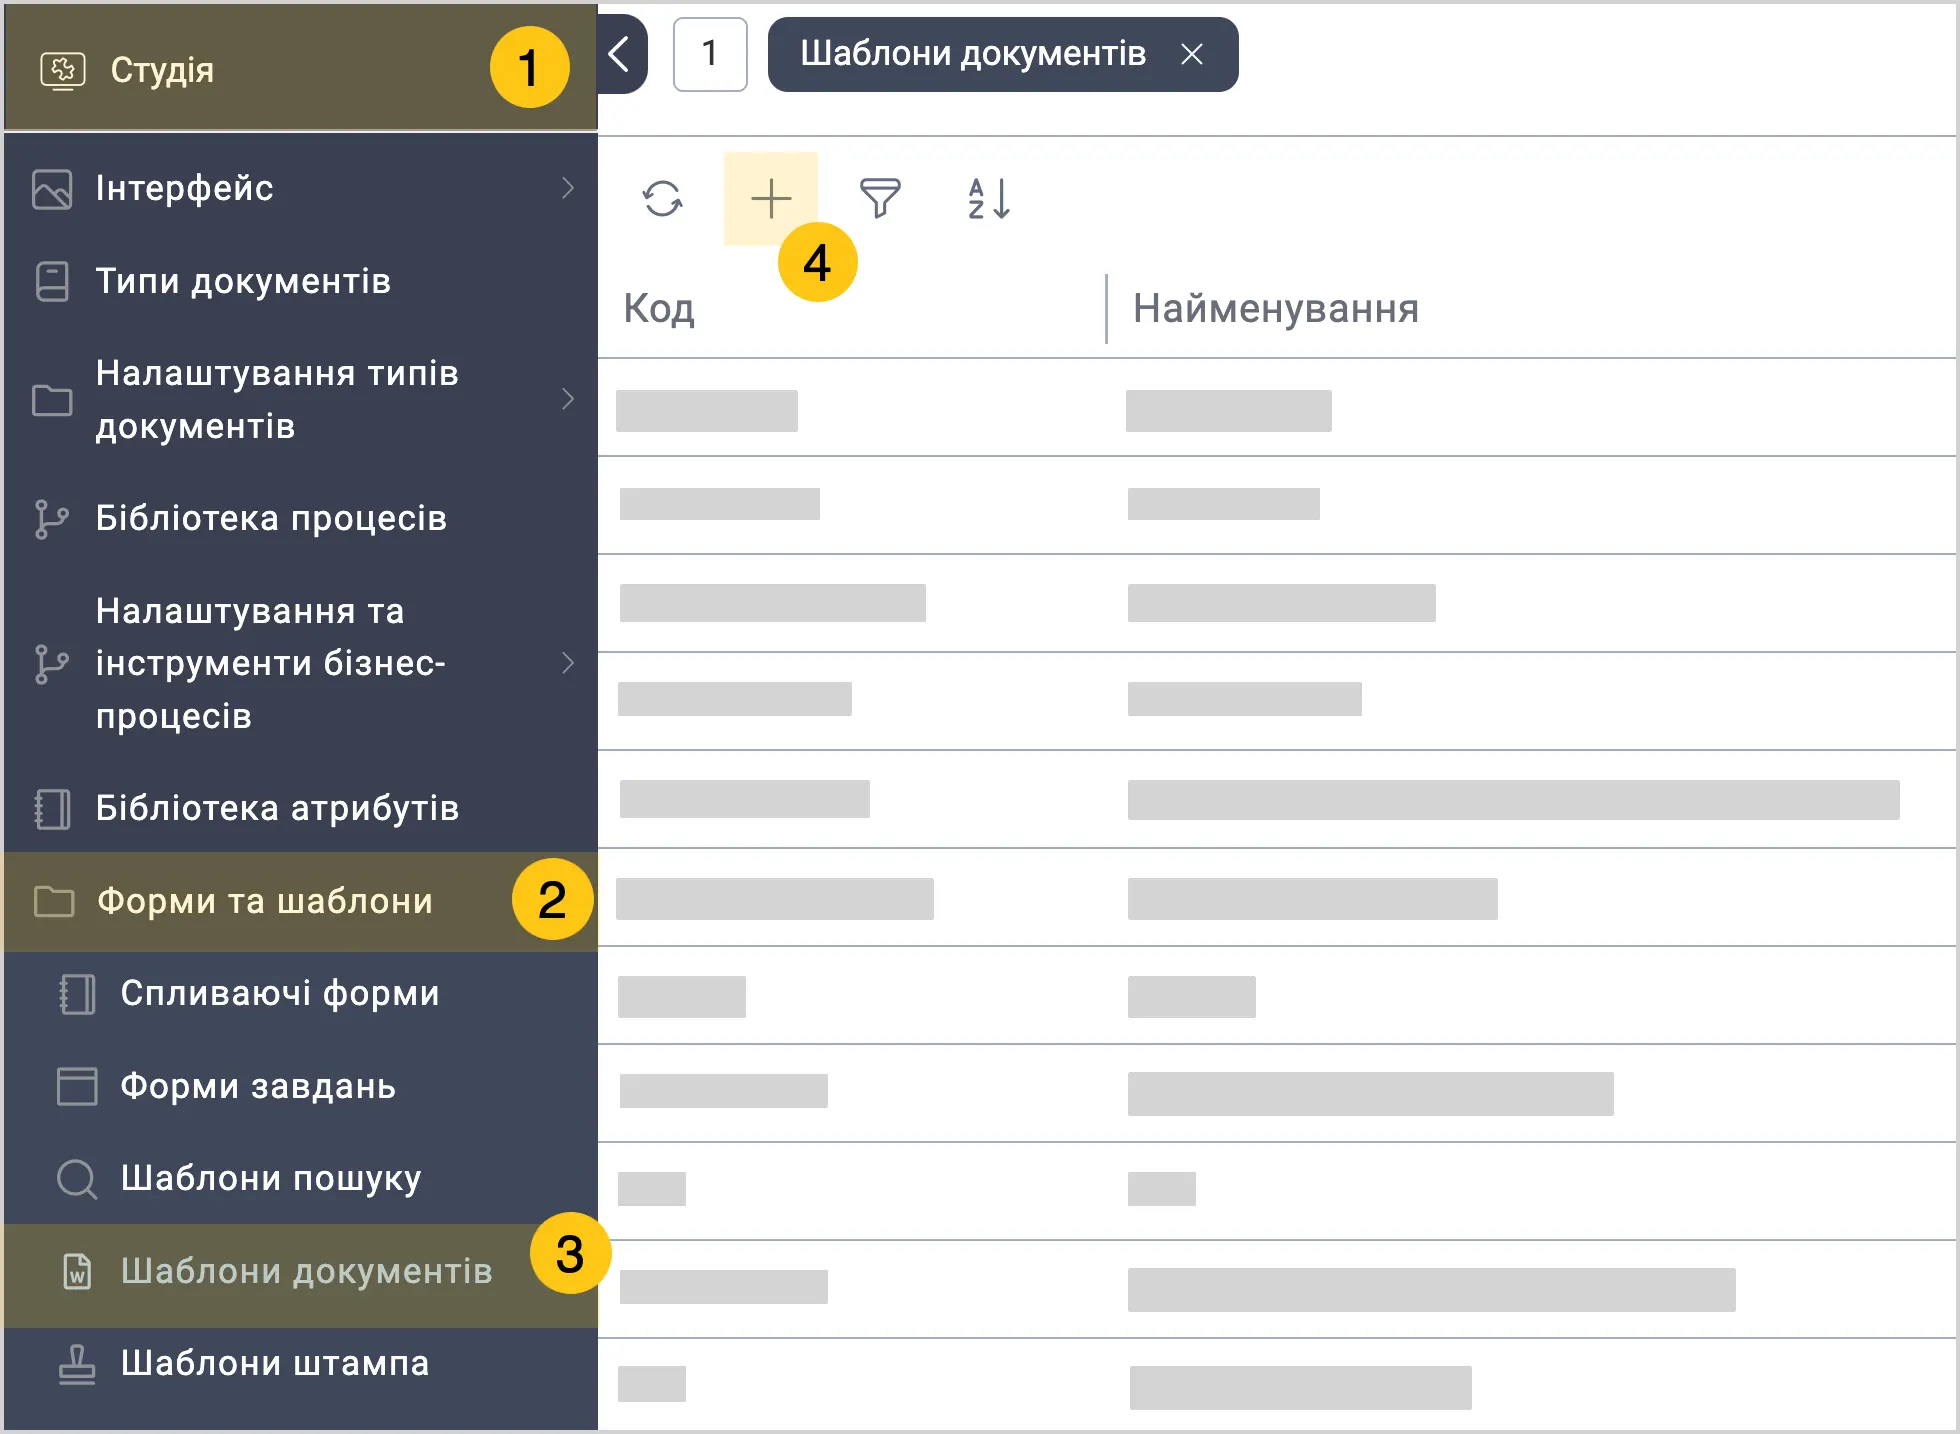This screenshot has width=1960, height=1434.
Task: Click the Студія studio icon
Action: click(62, 70)
